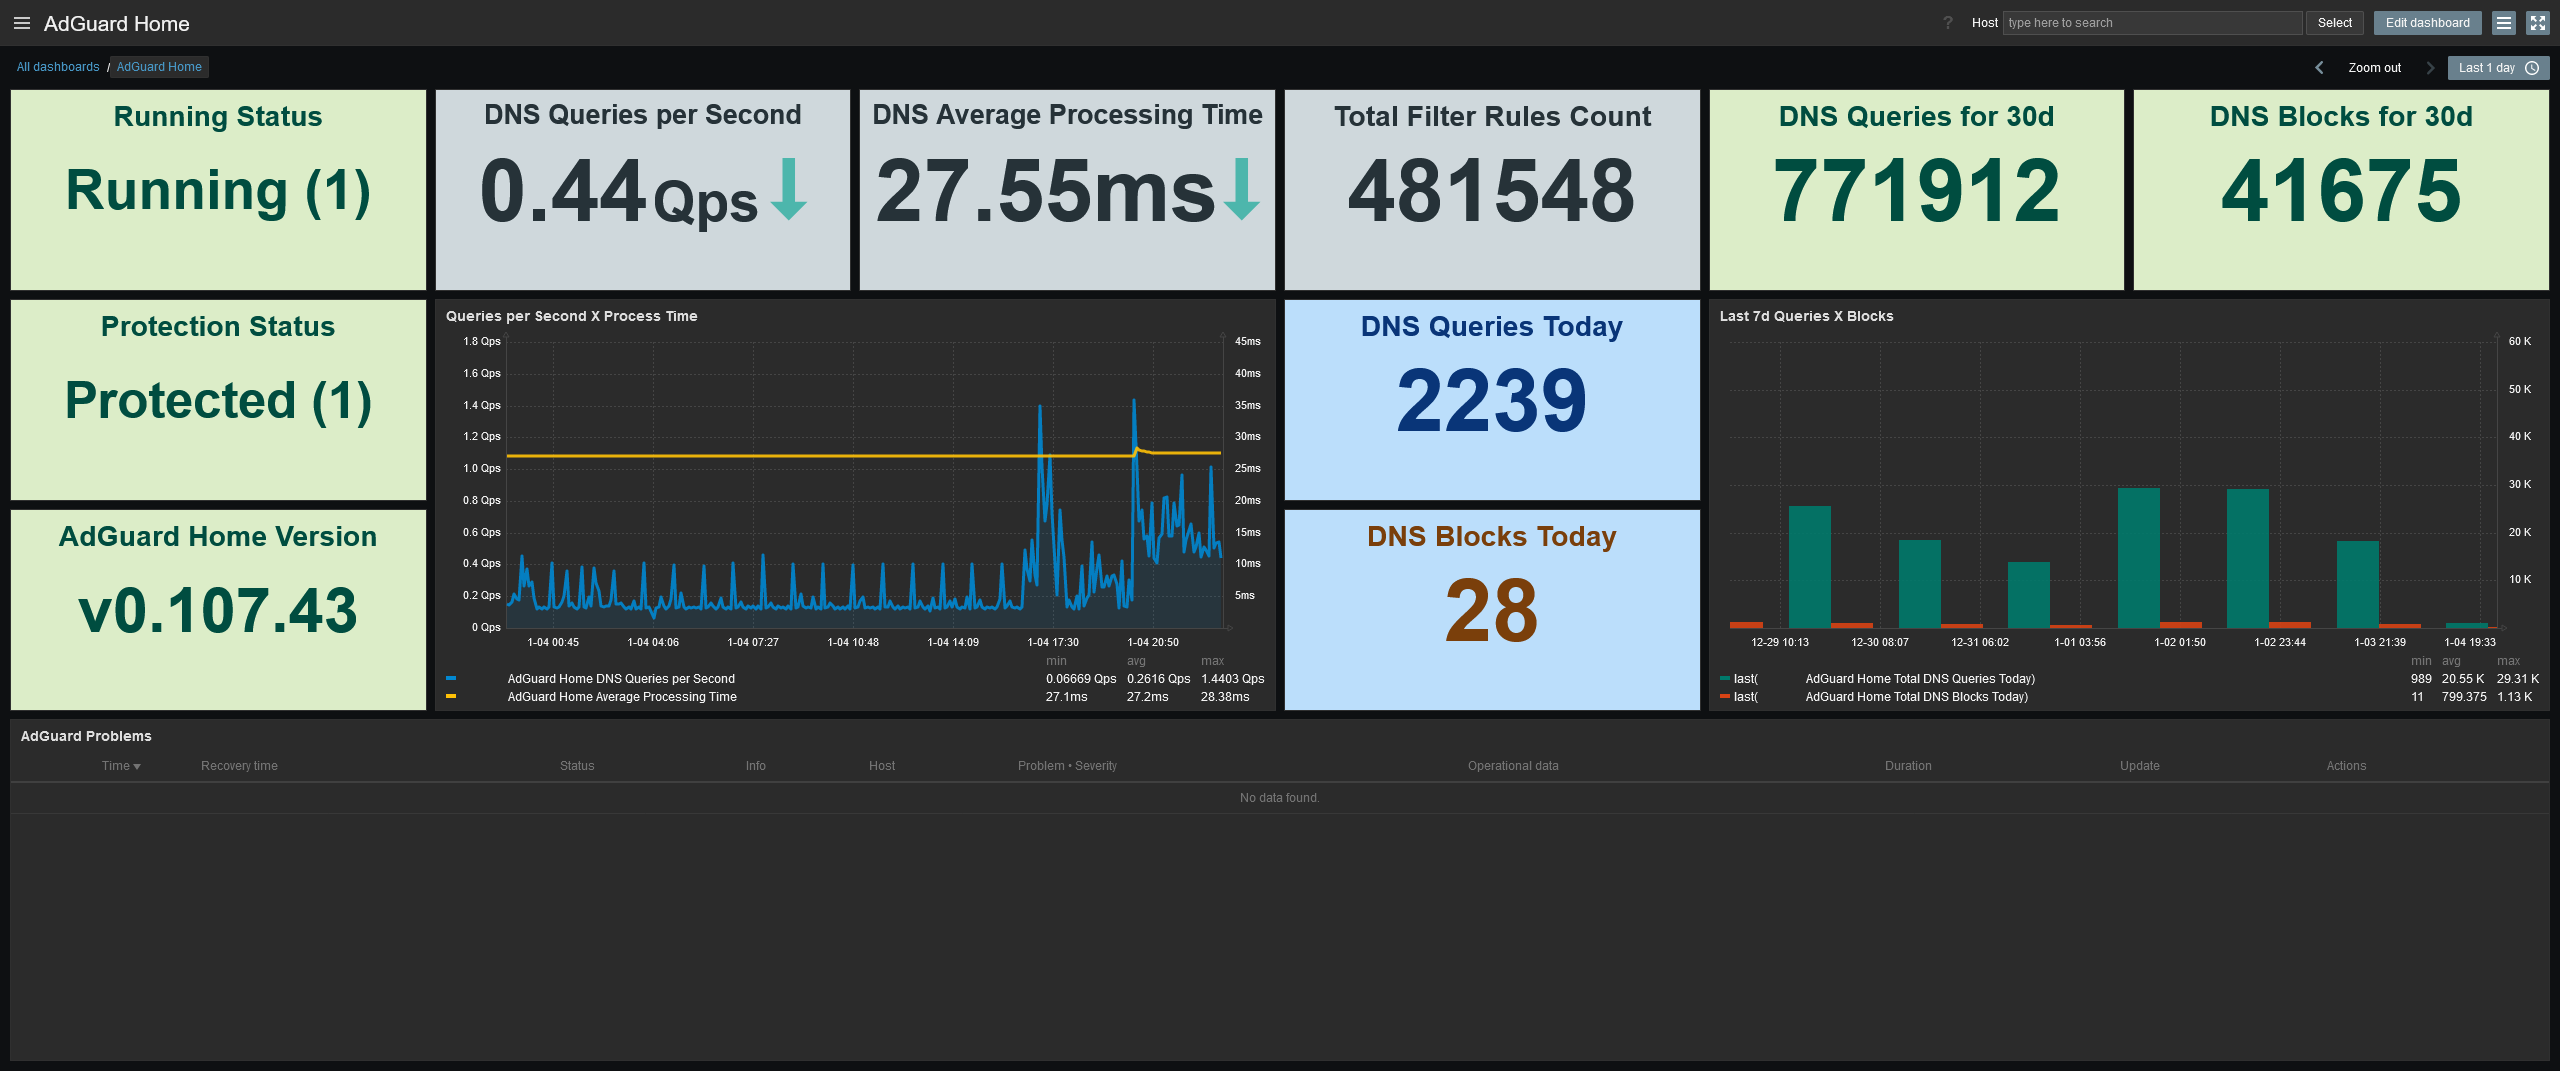2560x1071 pixels.
Task: Click the Actions column header
Action: (2346, 766)
